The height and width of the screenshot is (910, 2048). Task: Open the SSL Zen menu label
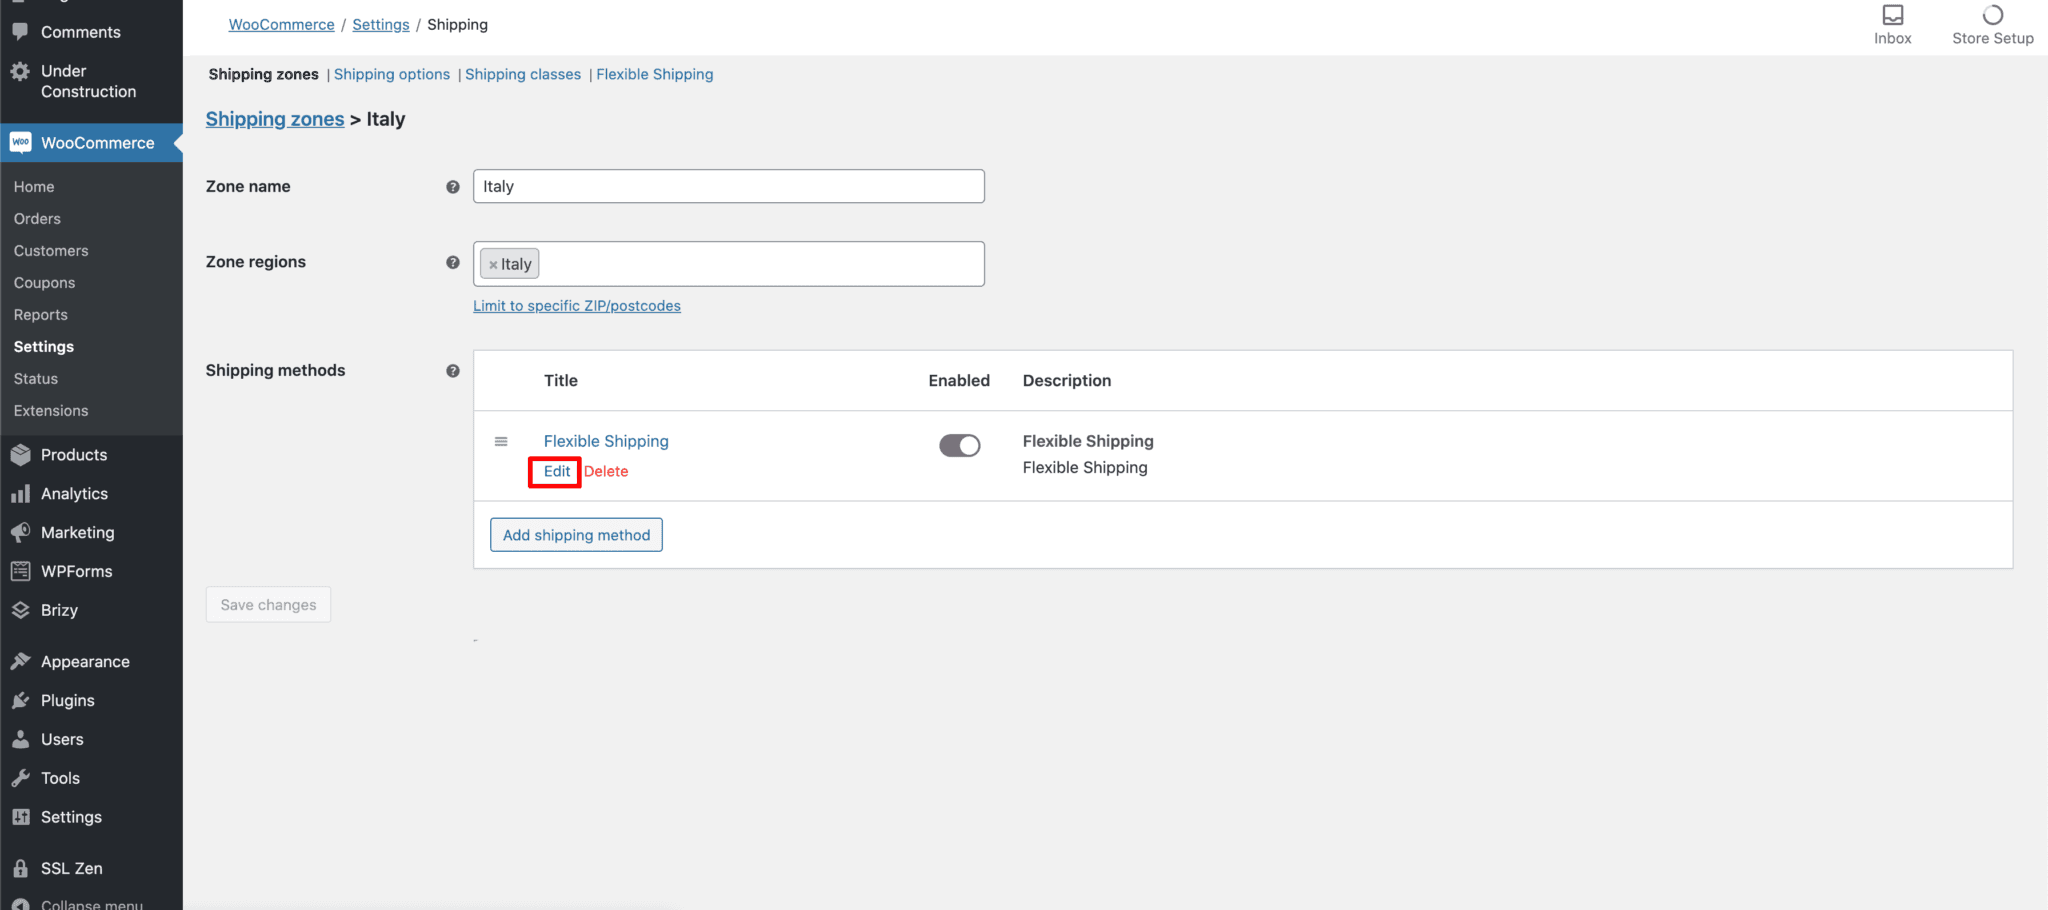[x=72, y=868]
